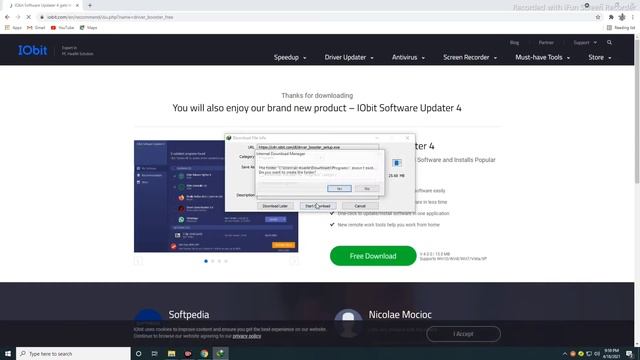Click the page vertical scrollbar
Screen dimensions: 640x360
pyautogui.click(x=637, y=110)
